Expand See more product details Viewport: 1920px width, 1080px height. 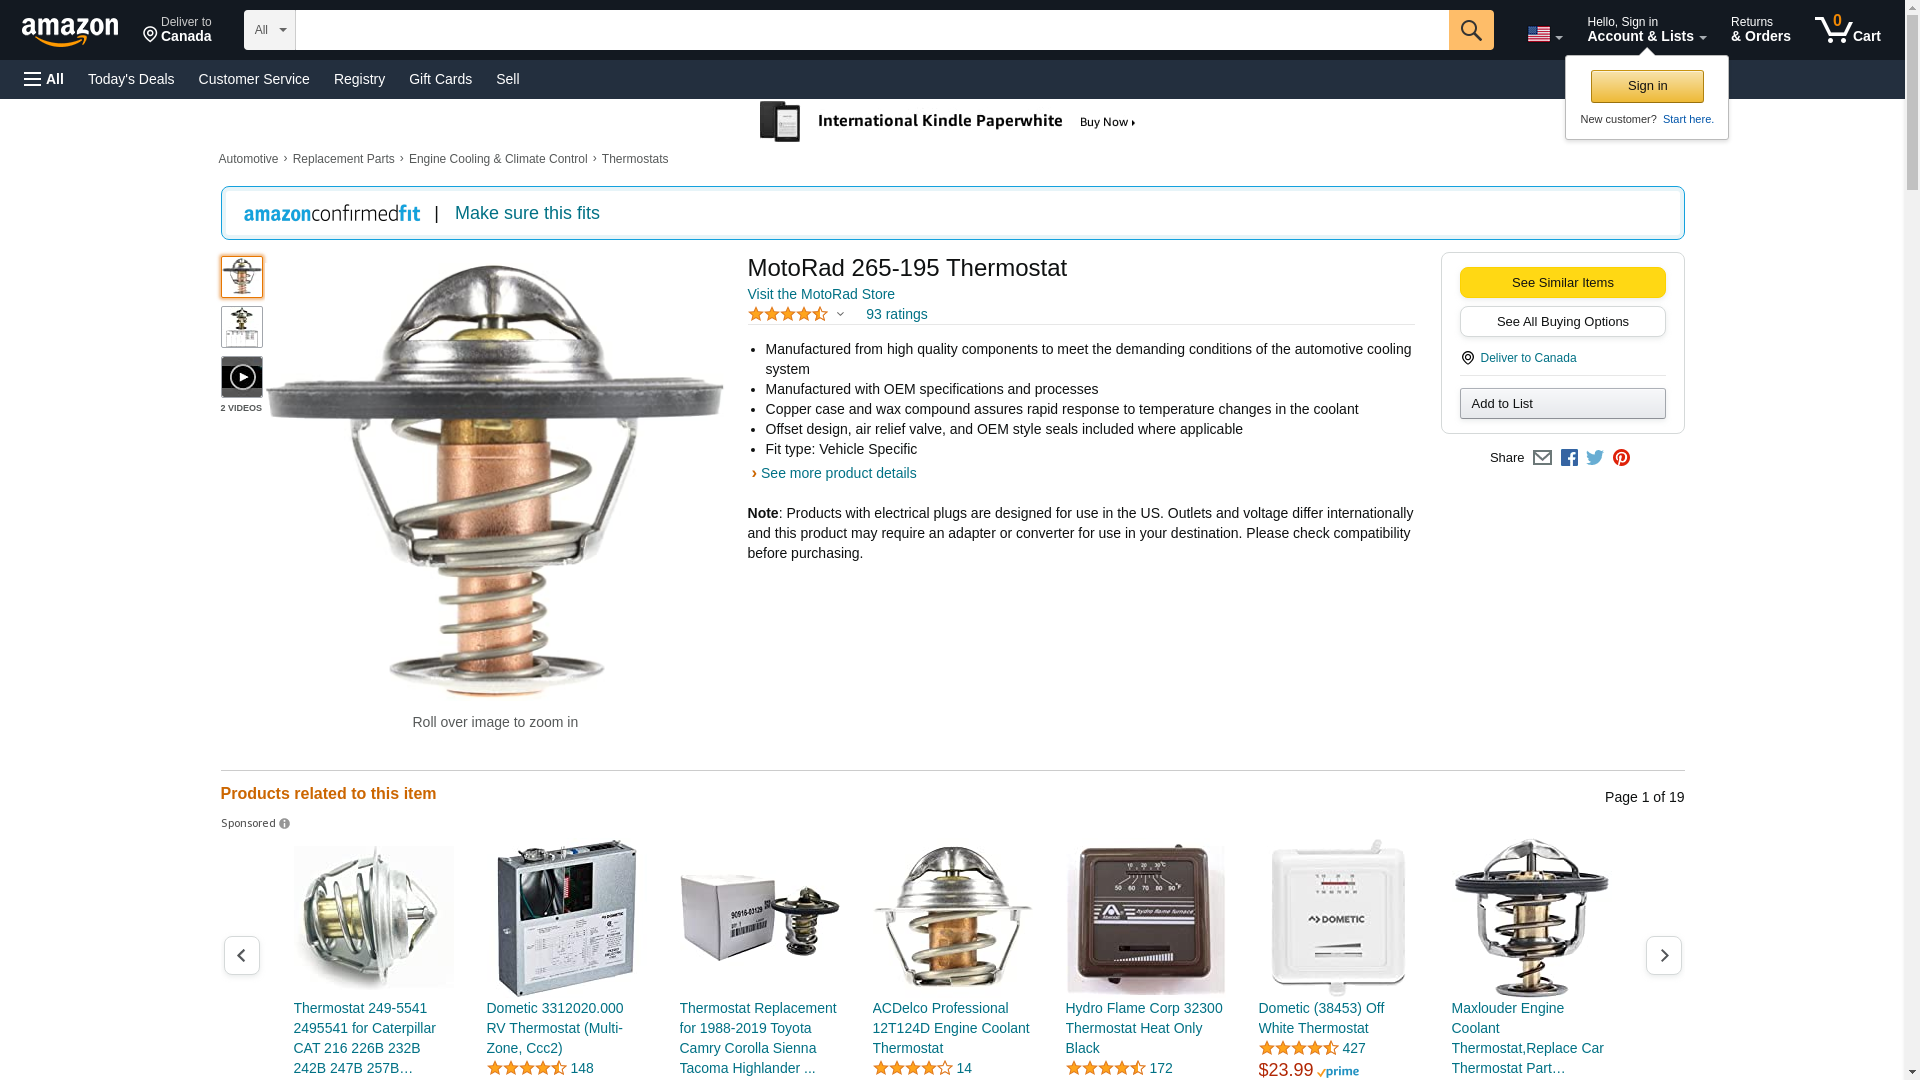(x=838, y=473)
